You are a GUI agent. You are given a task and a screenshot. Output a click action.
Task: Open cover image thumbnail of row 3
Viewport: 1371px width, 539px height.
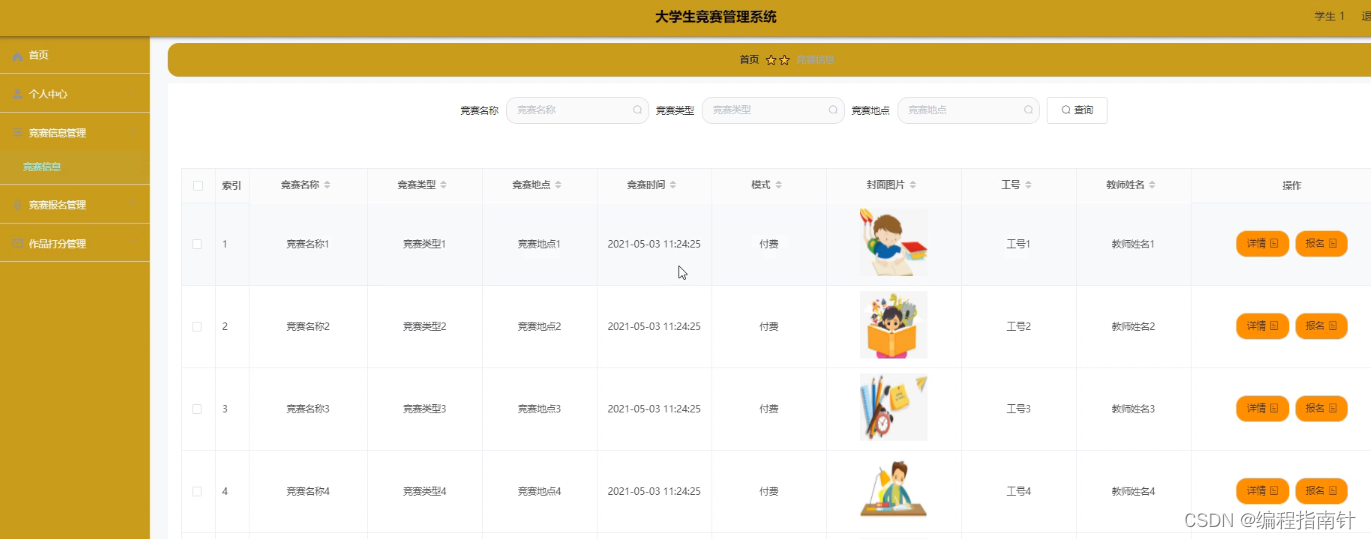click(x=893, y=407)
